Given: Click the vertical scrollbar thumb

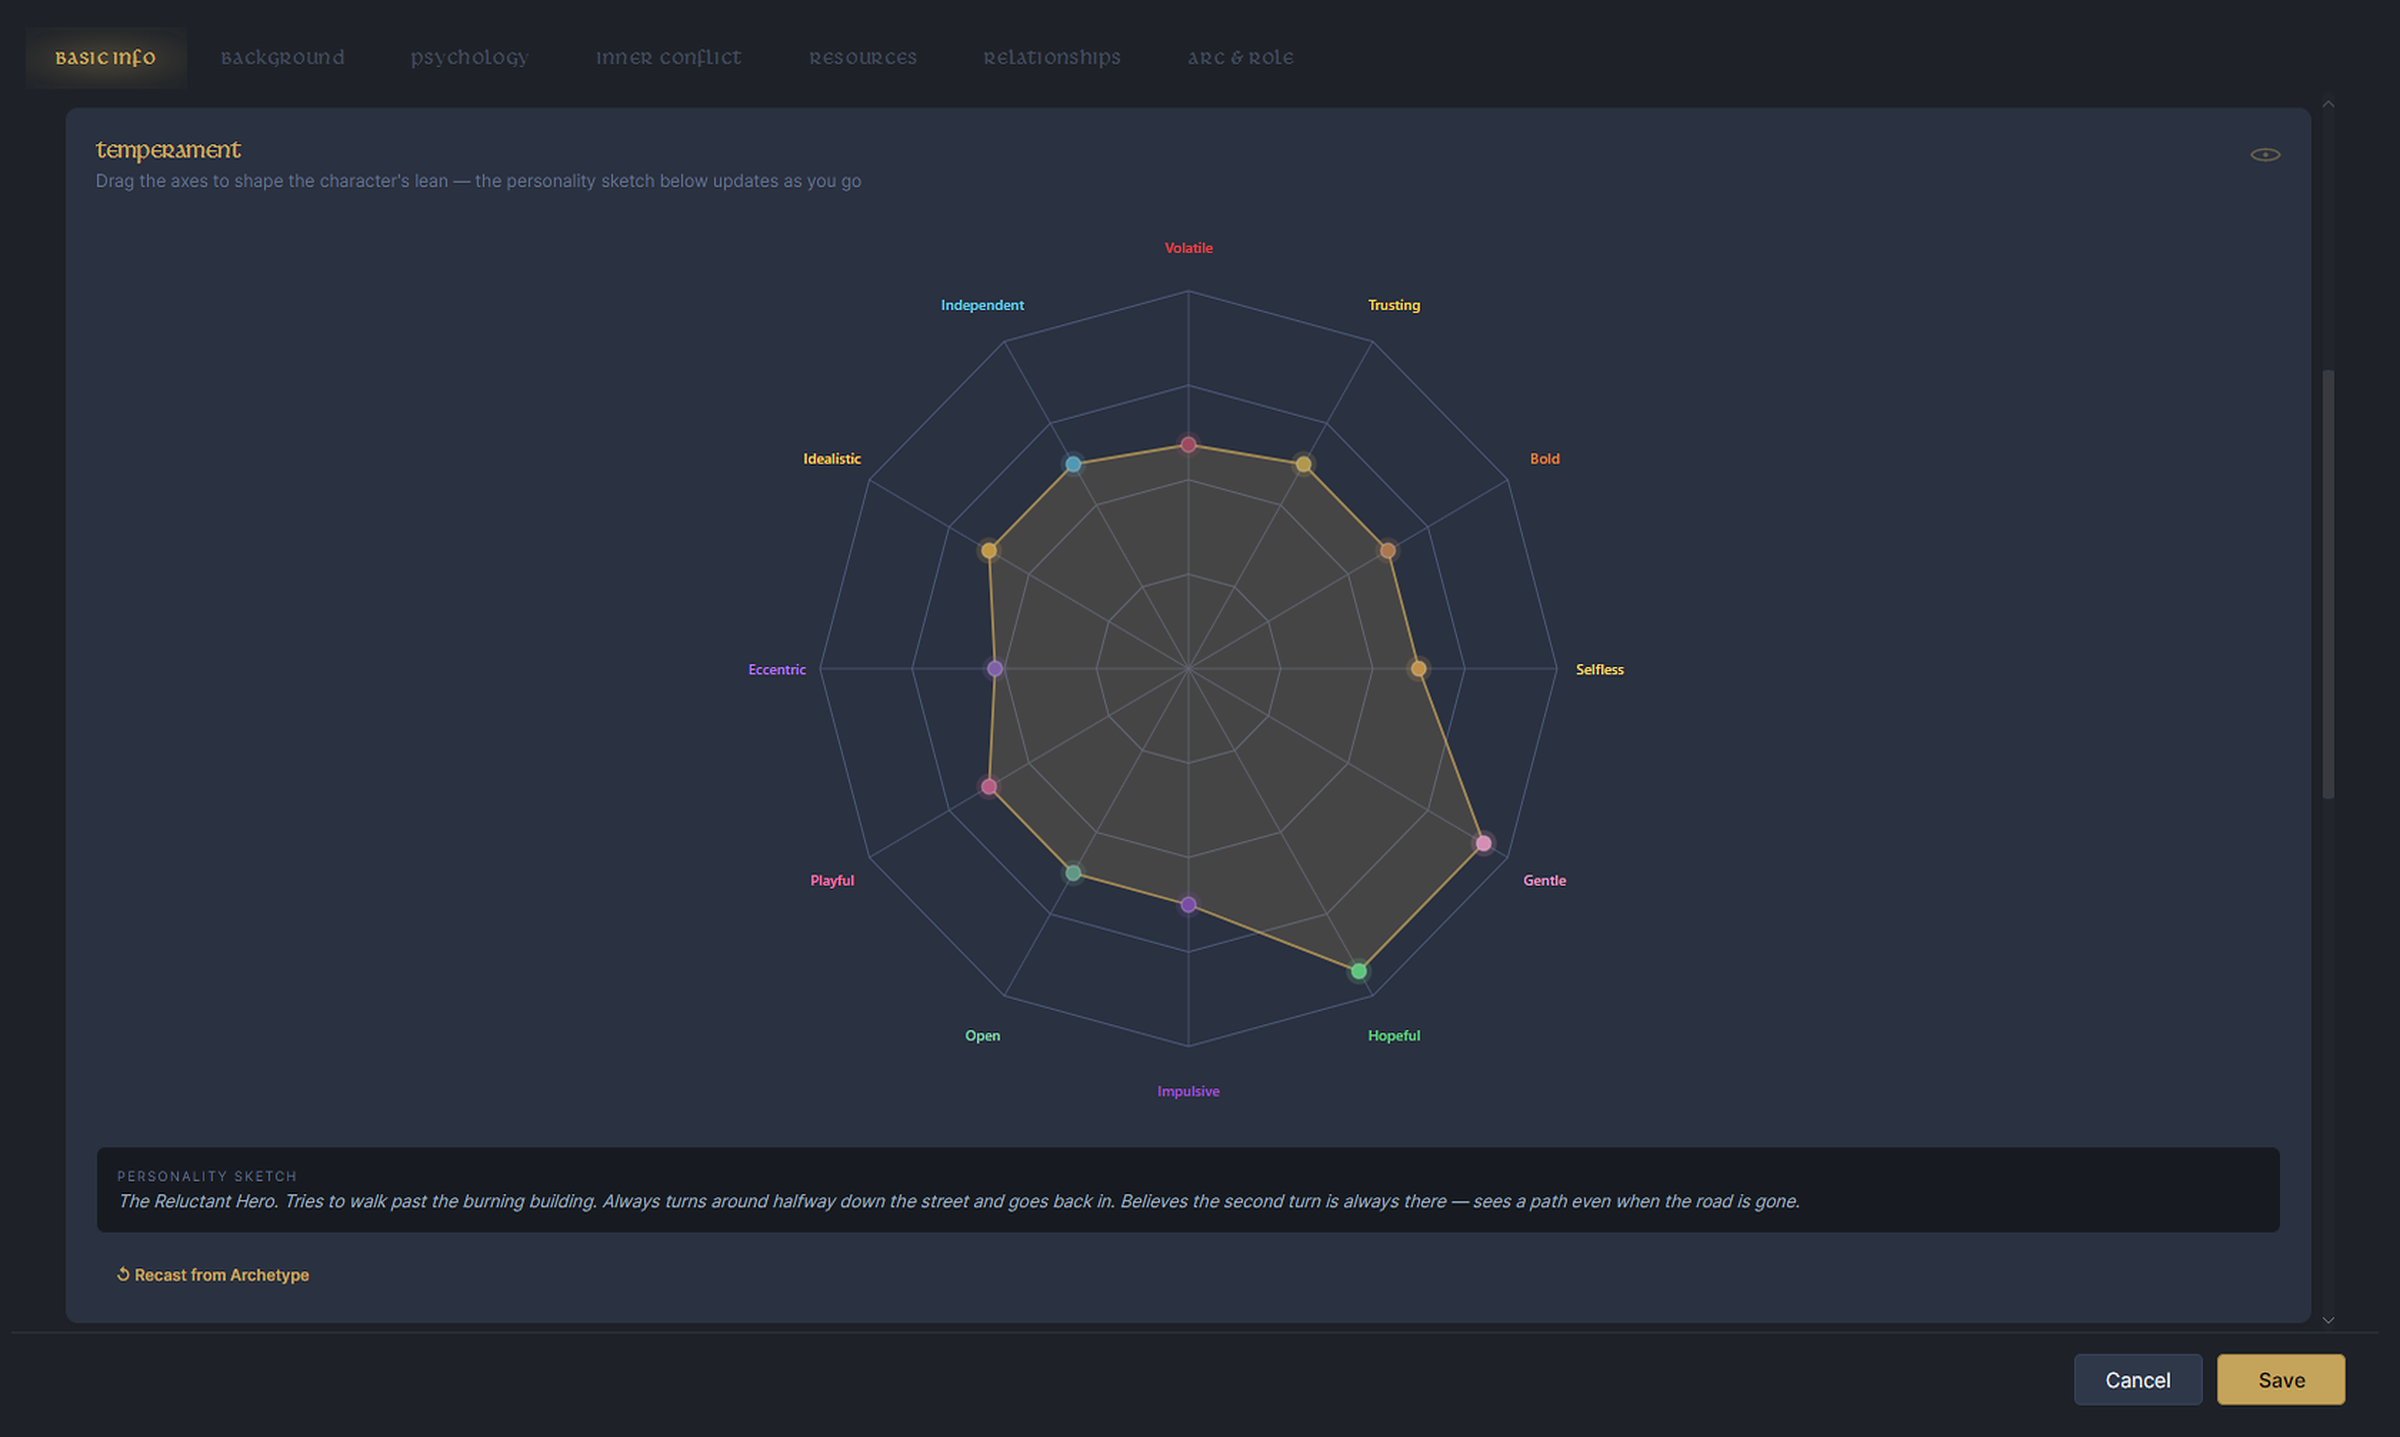Looking at the screenshot, I should pyautogui.click(x=2328, y=584).
